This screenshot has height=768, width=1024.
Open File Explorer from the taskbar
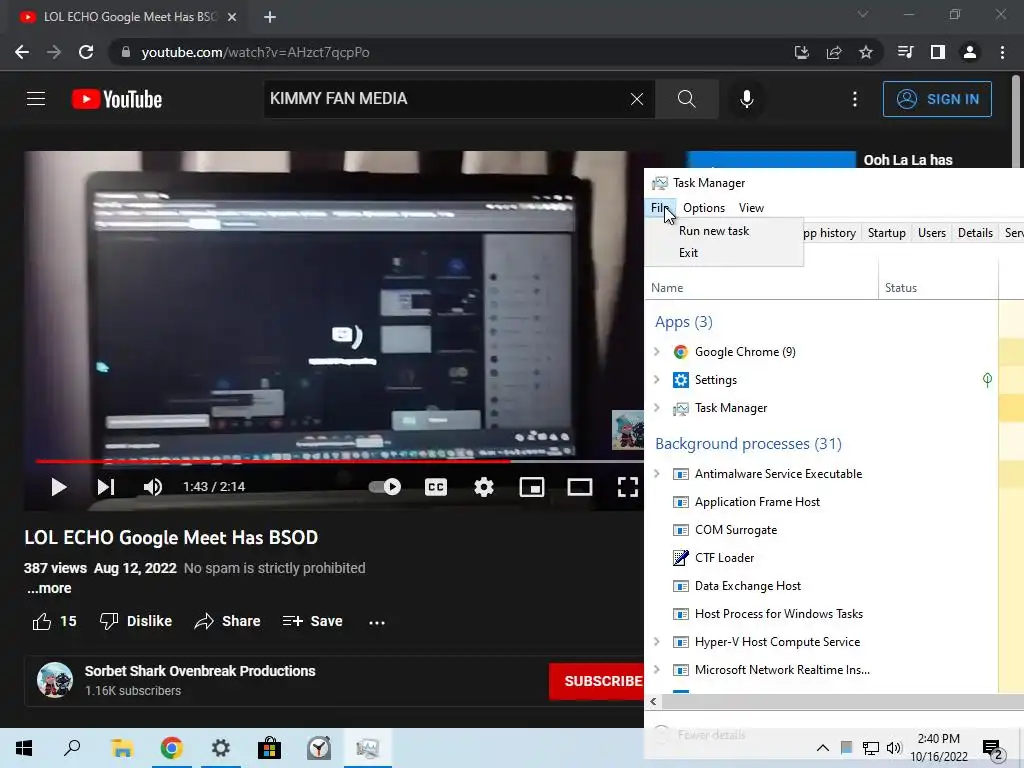[x=121, y=748]
